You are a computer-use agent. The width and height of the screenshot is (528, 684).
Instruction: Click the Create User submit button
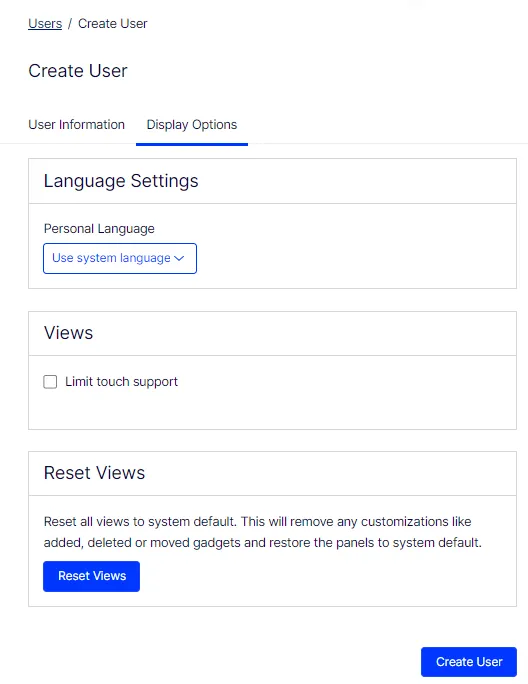click(469, 662)
